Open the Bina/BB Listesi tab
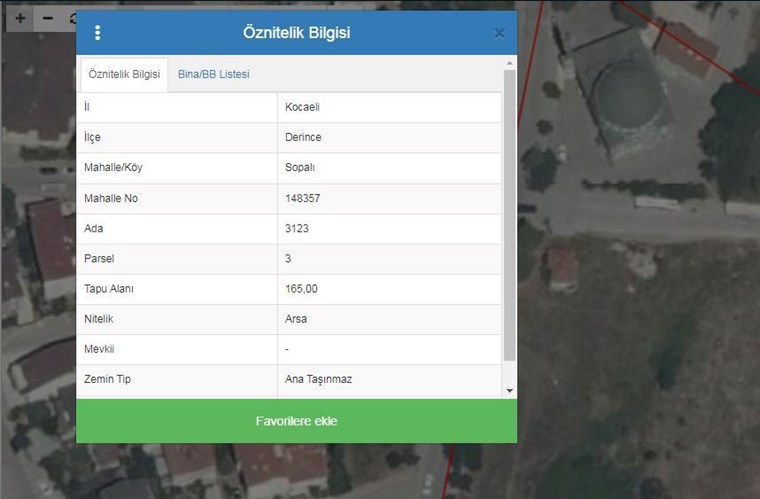 pyautogui.click(x=214, y=75)
